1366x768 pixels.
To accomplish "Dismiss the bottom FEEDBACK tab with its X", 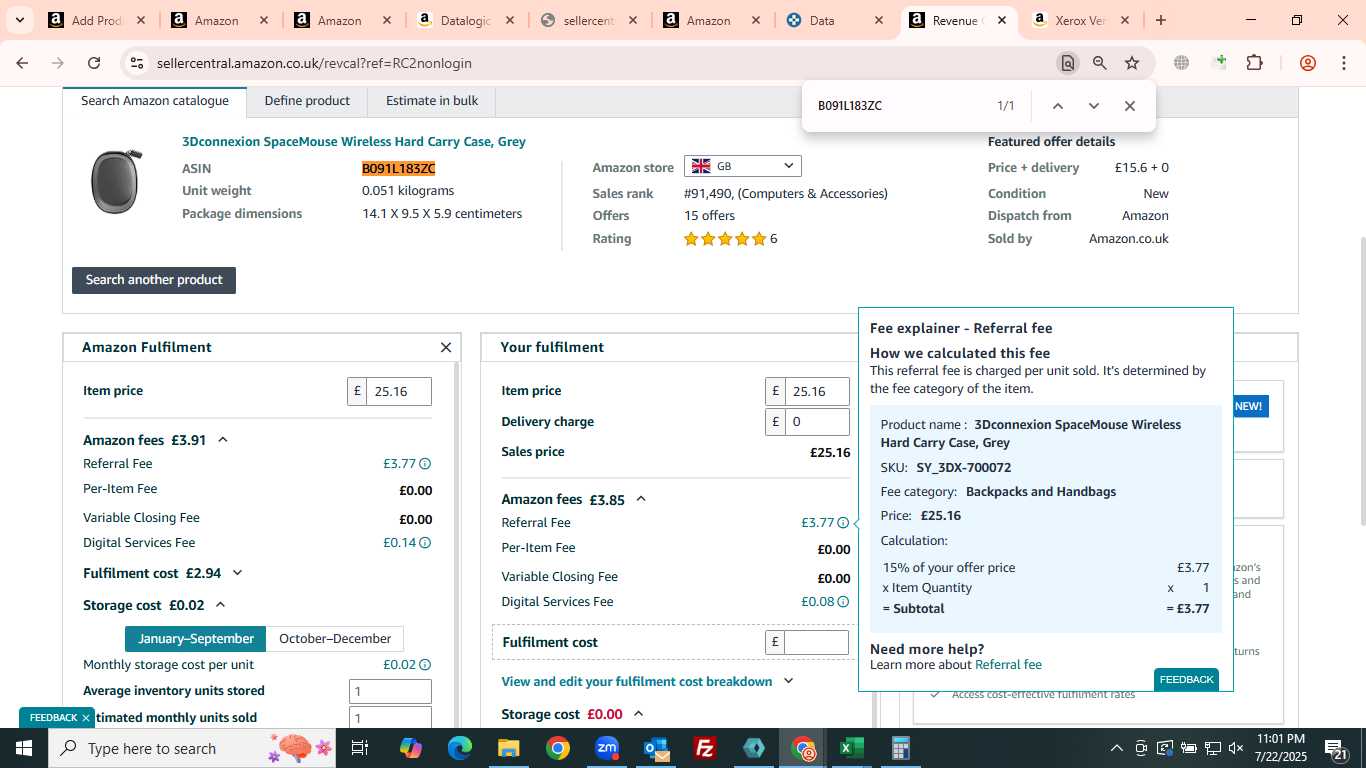I will (86, 718).
